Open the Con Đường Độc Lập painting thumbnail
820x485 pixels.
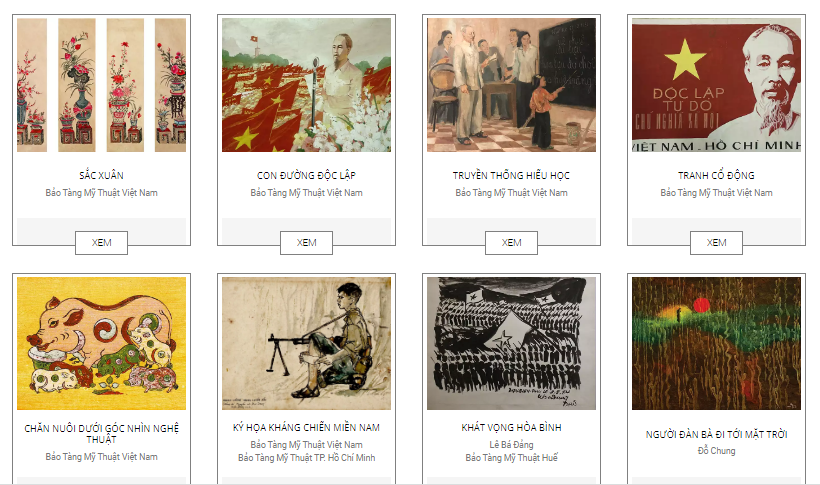tap(306, 85)
